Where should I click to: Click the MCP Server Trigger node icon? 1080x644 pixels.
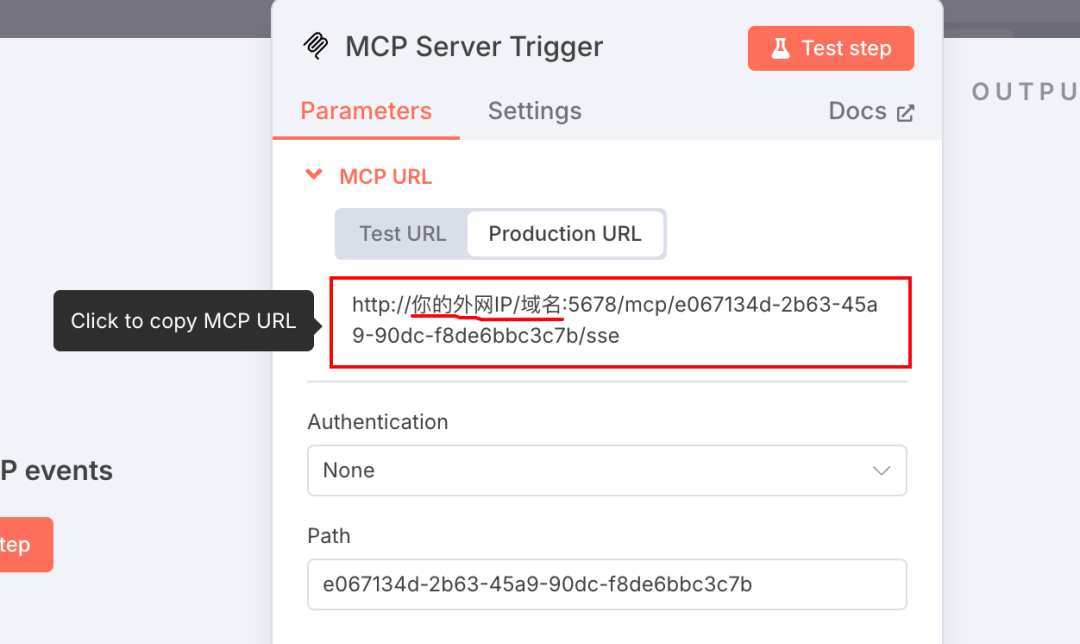pos(316,46)
